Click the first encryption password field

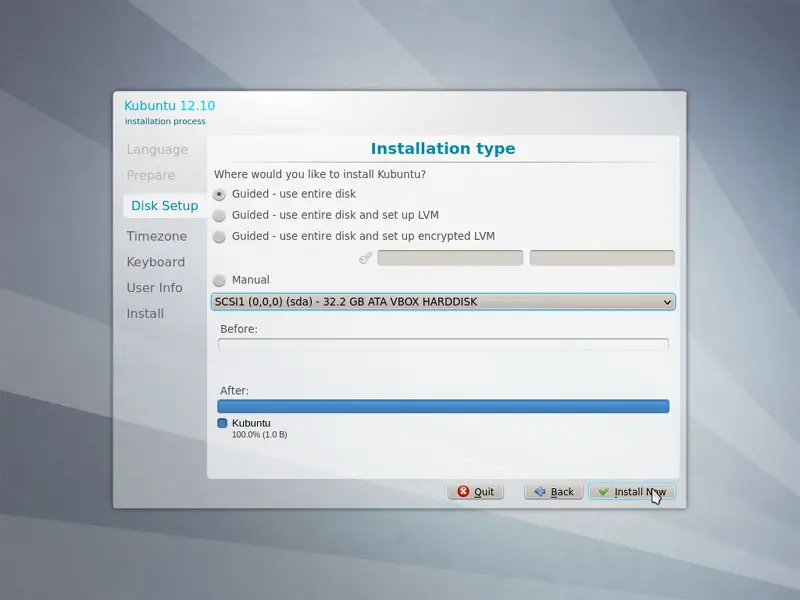point(450,258)
